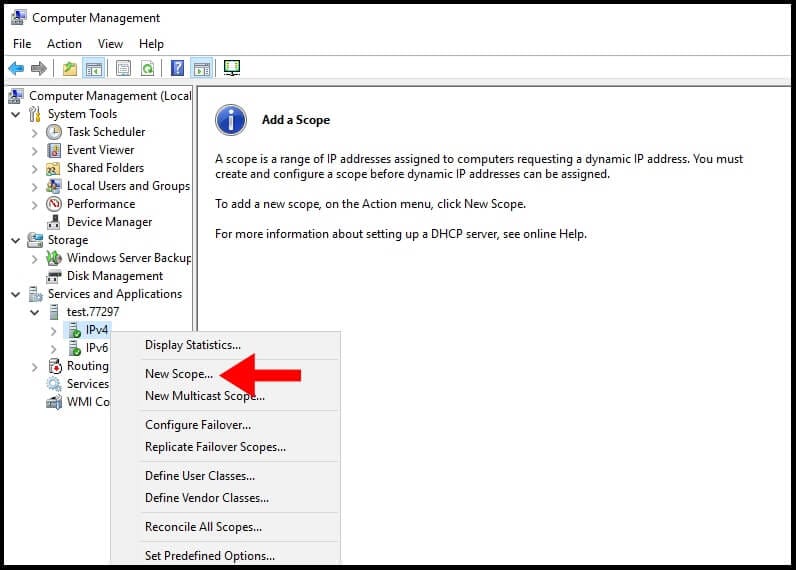Click the Computer Management title bar icon
796x570 pixels.
coord(18,18)
